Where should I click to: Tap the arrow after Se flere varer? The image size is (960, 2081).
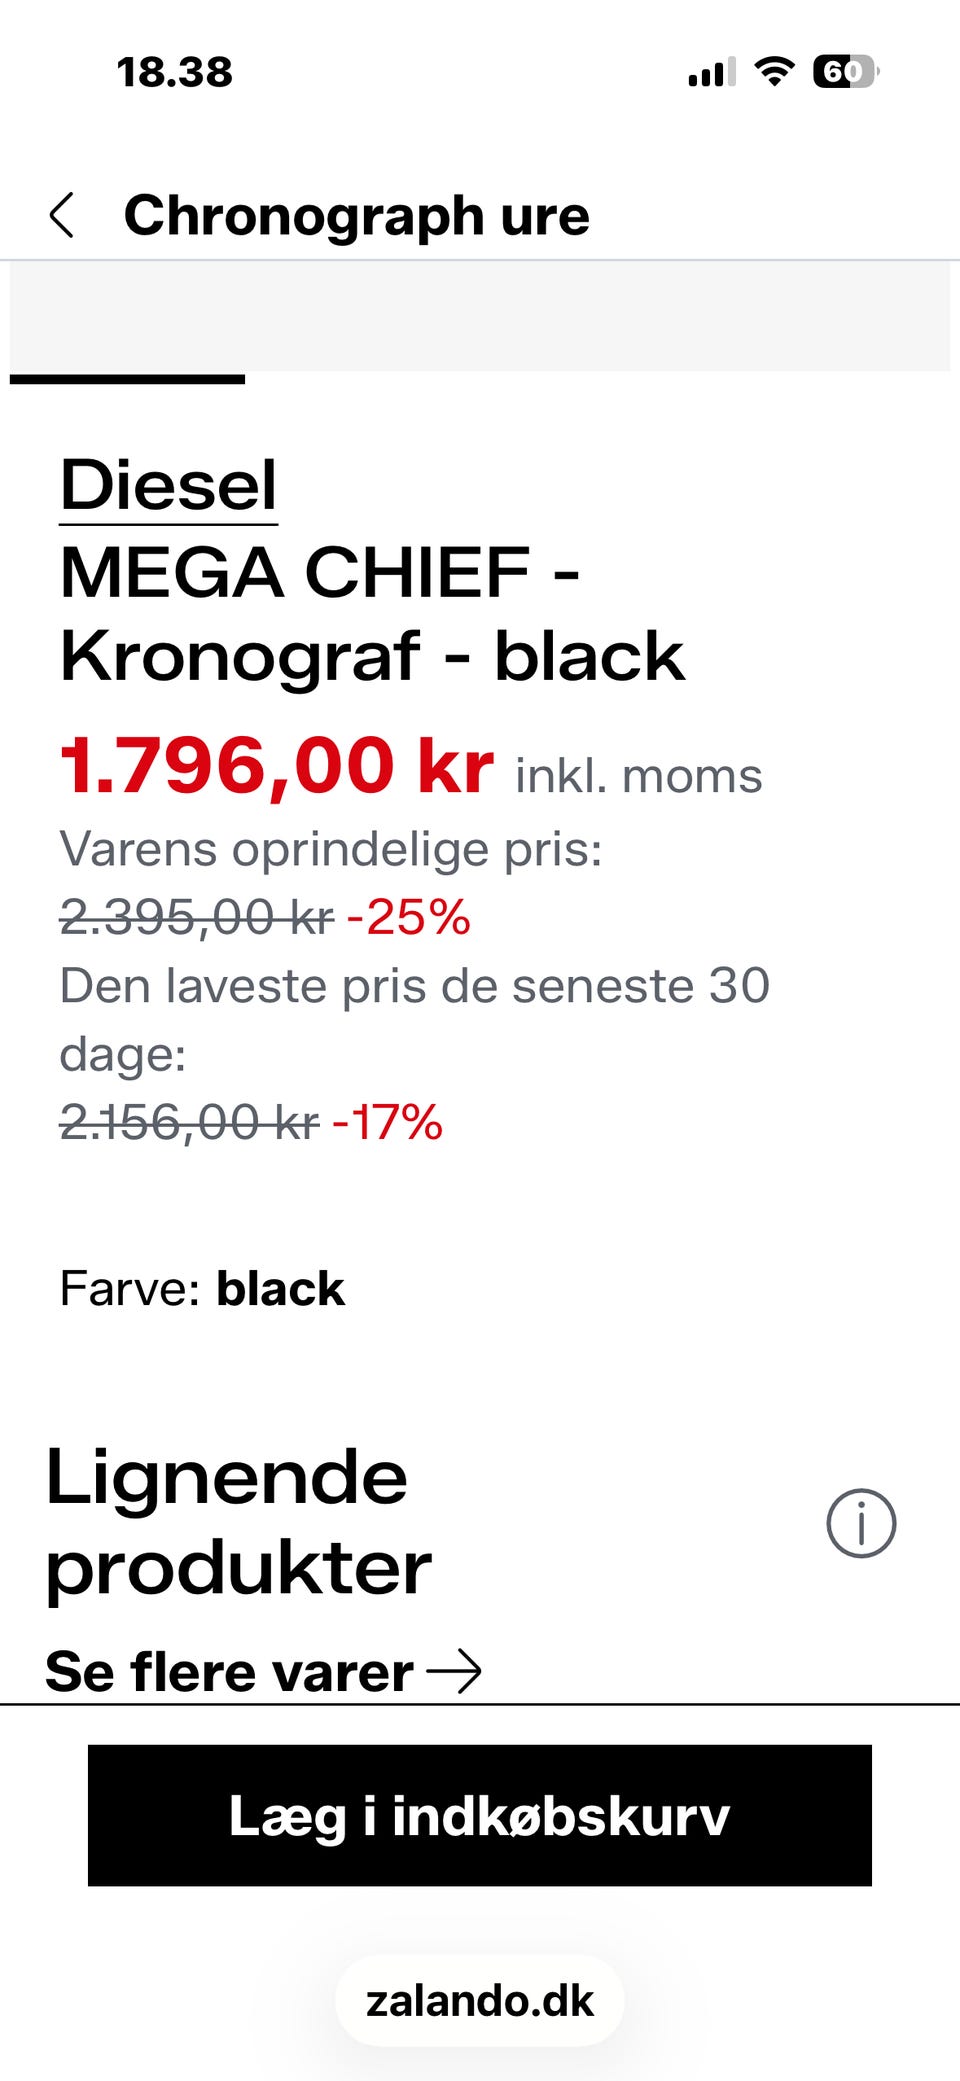pyautogui.click(x=454, y=1671)
